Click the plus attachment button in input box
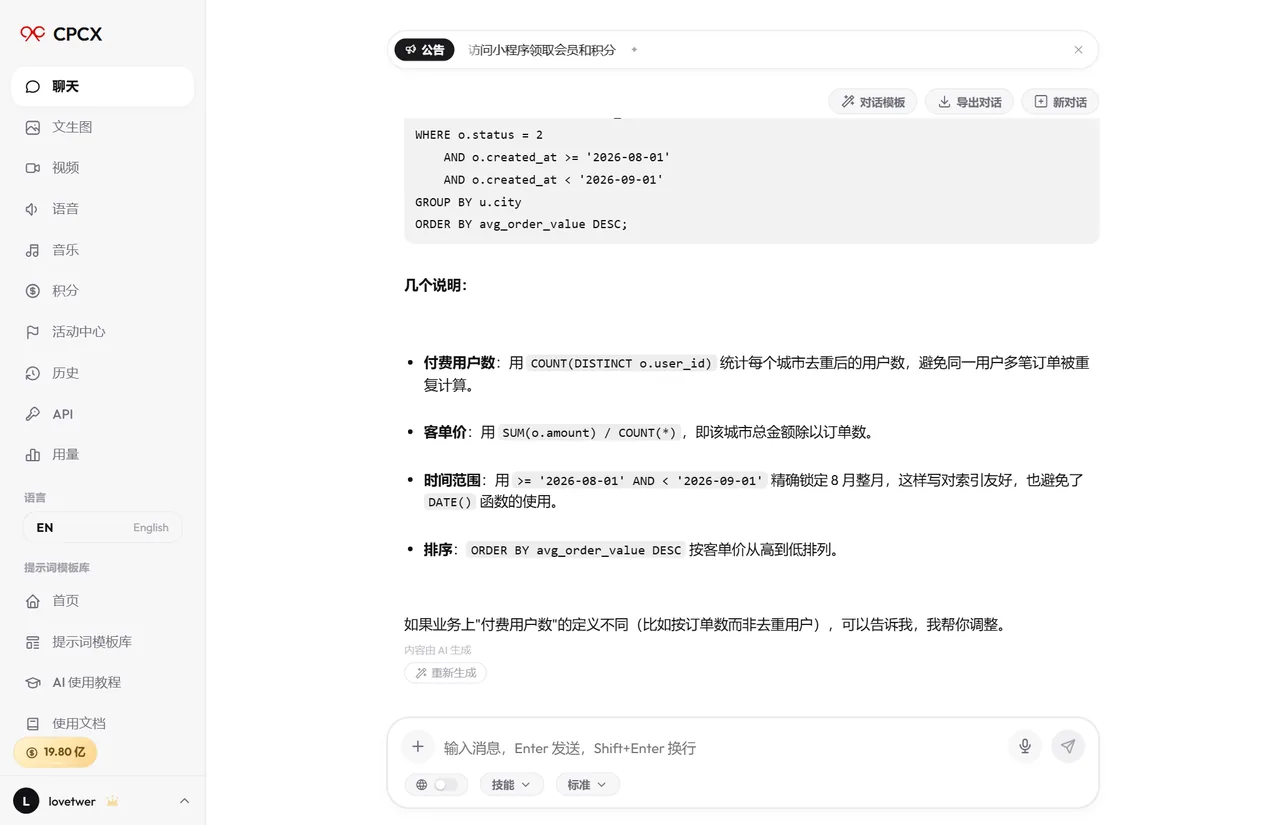 pyautogui.click(x=418, y=747)
